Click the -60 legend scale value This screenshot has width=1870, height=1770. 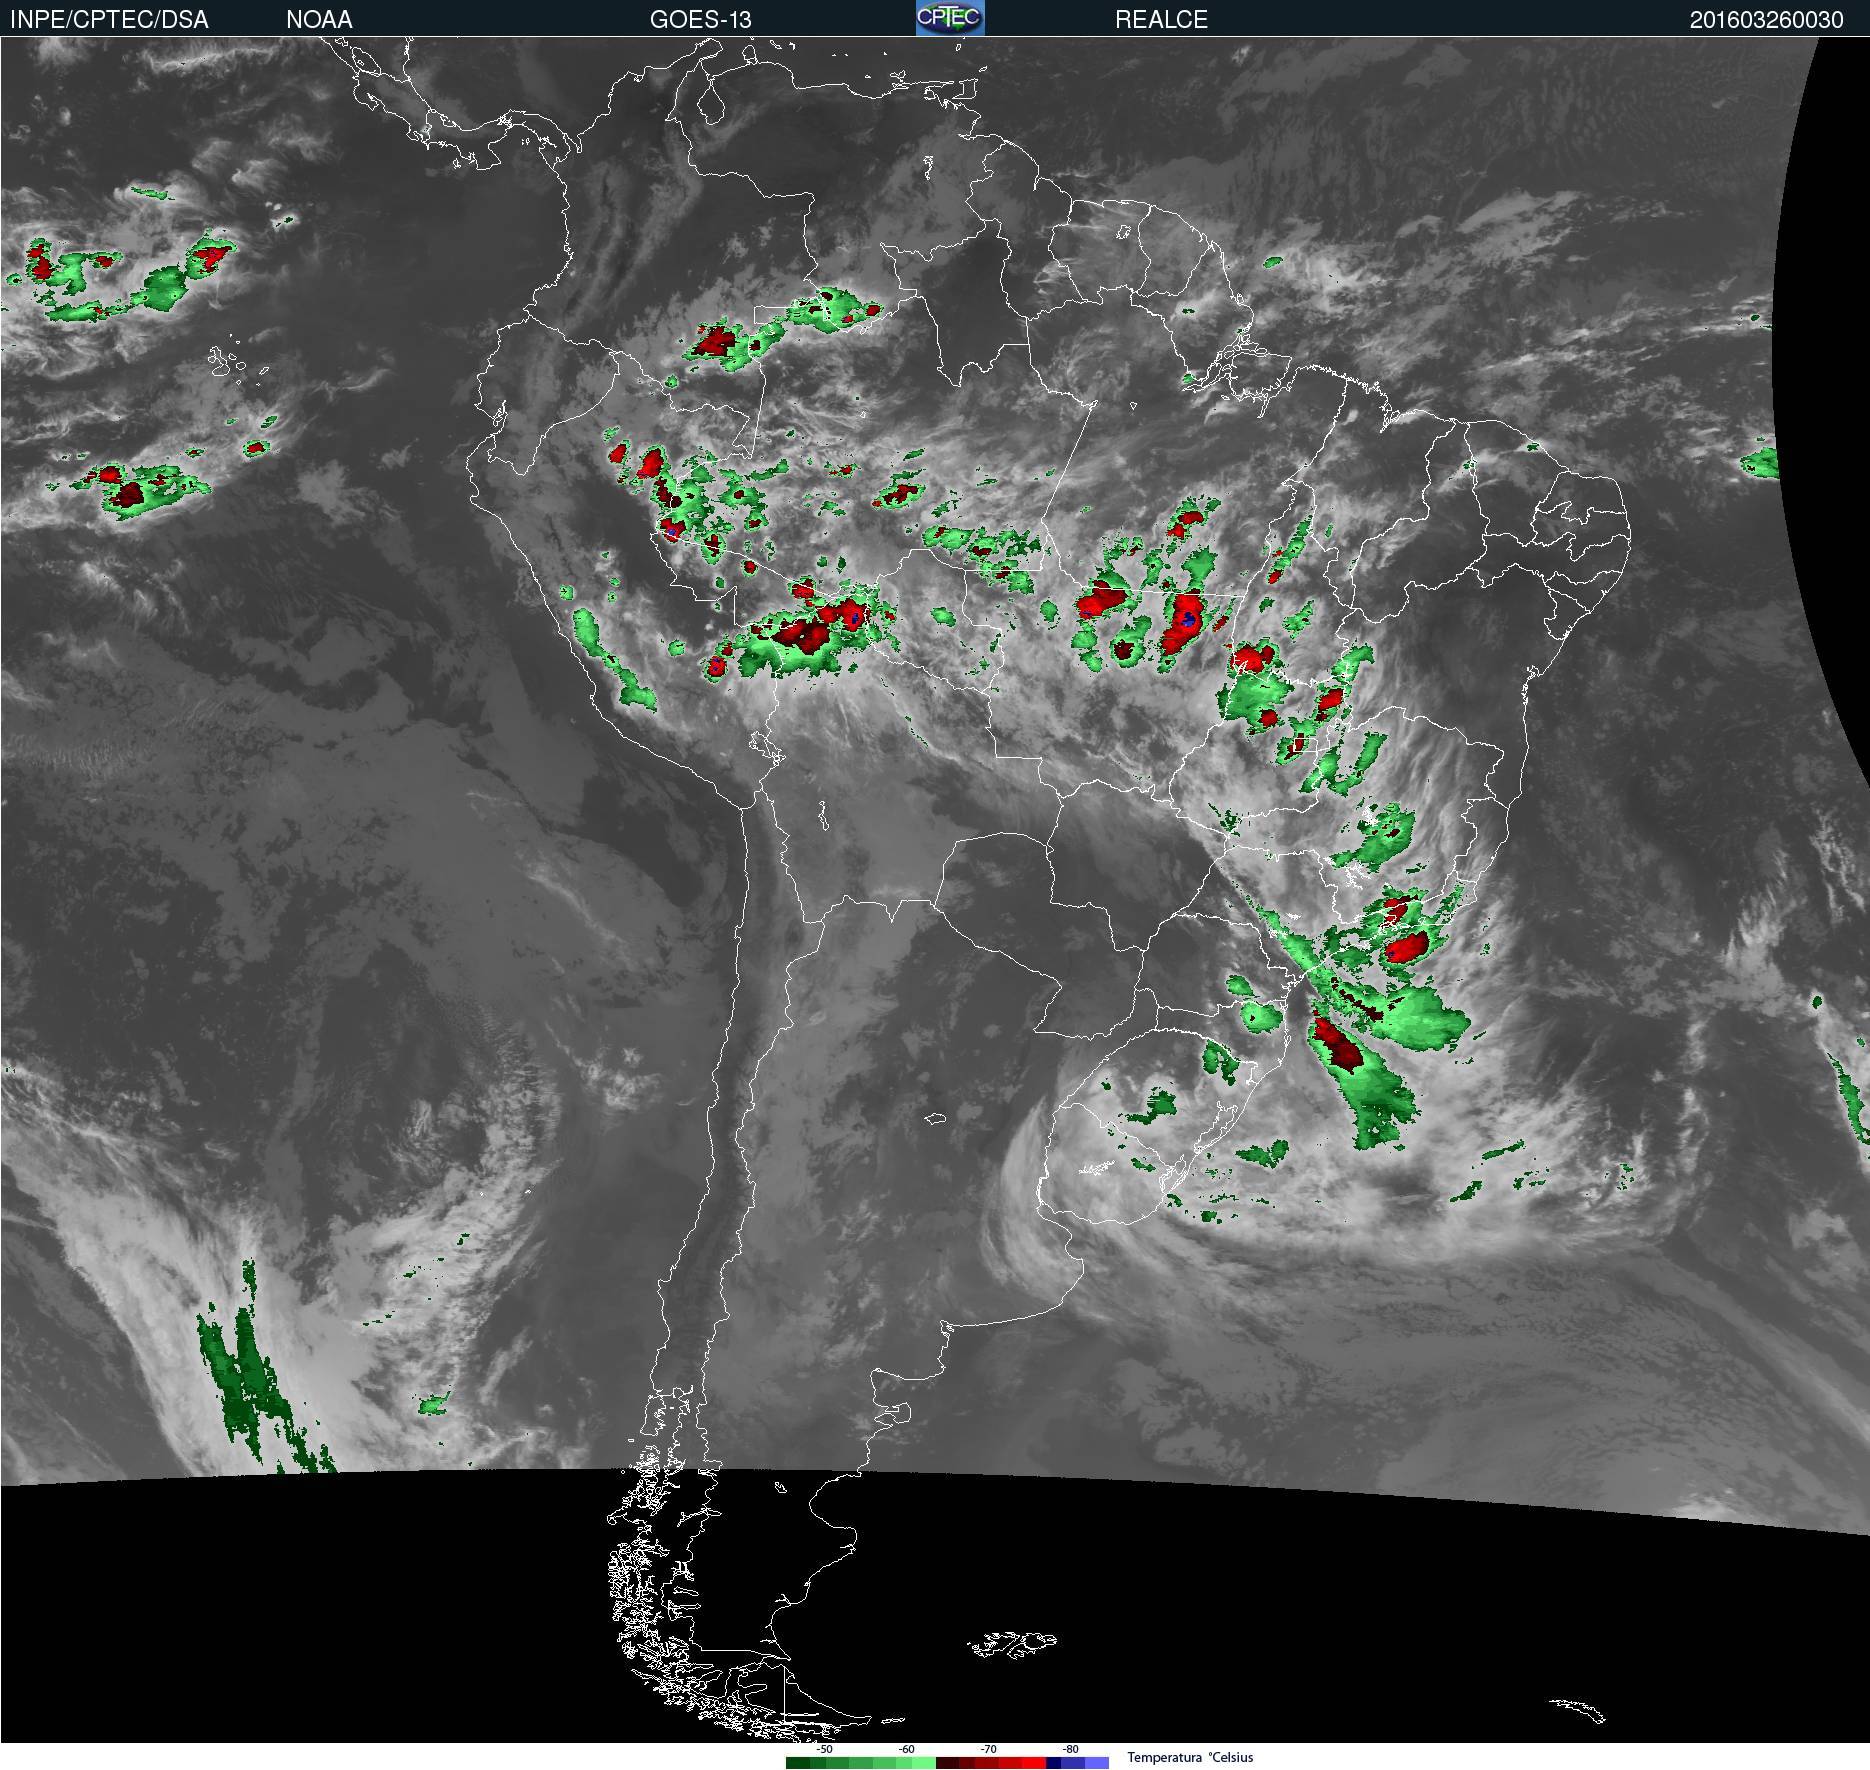(x=906, y=1749)
